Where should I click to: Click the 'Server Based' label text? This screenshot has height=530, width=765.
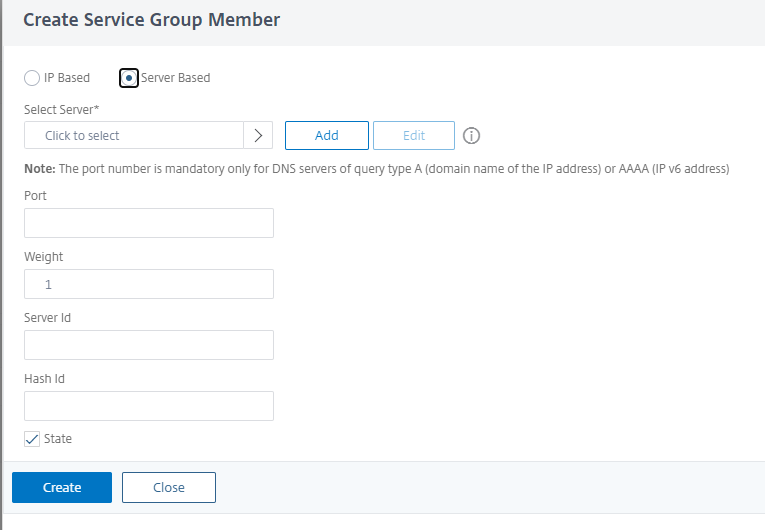[176, 78]
